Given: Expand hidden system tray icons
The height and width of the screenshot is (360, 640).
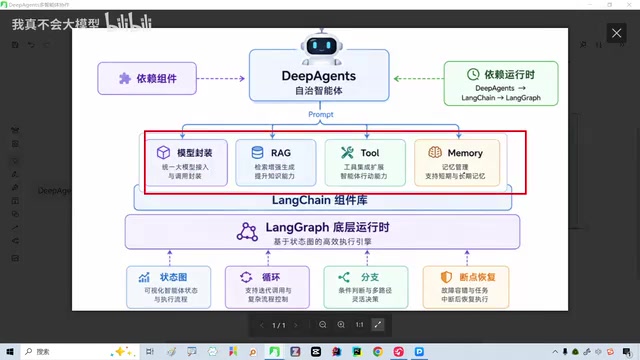Looking at the screenshot, I should tap(555, 351).
